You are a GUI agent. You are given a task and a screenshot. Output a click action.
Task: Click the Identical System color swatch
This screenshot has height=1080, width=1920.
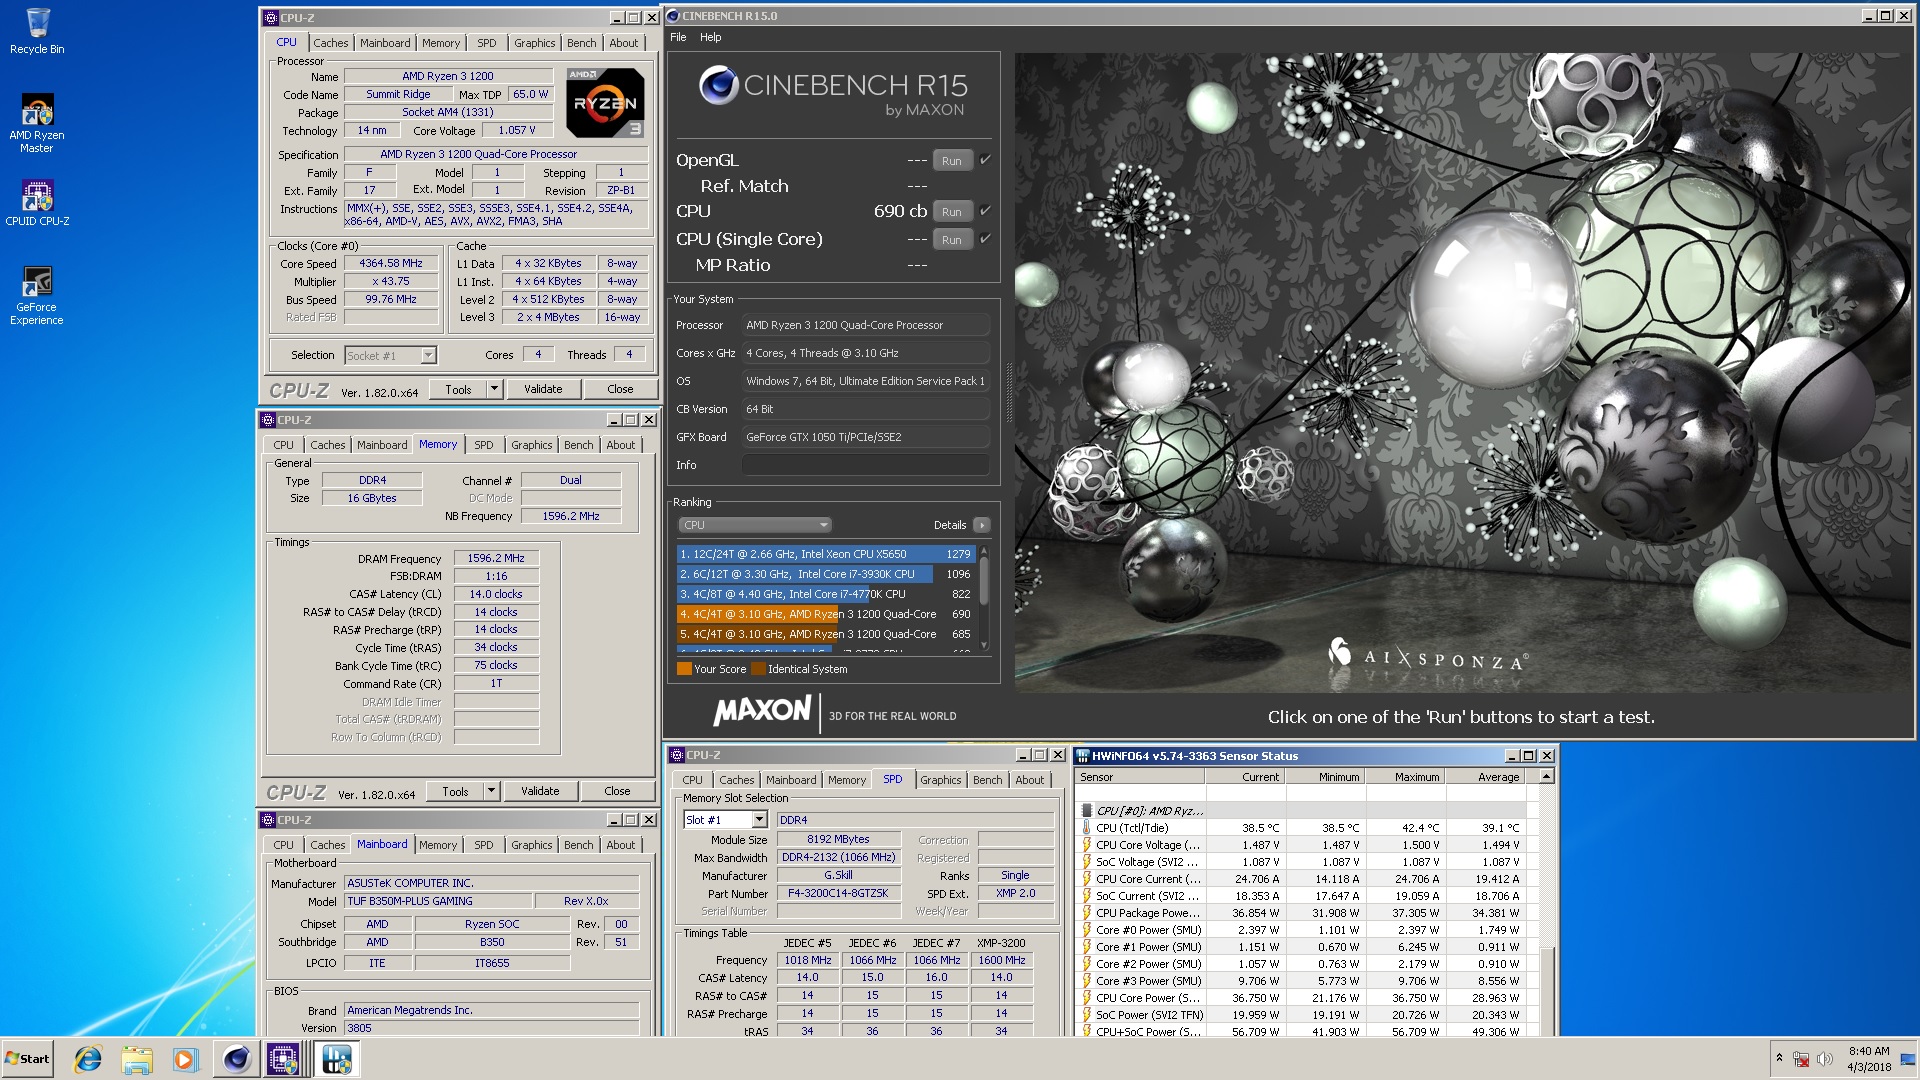pos(758,669)
